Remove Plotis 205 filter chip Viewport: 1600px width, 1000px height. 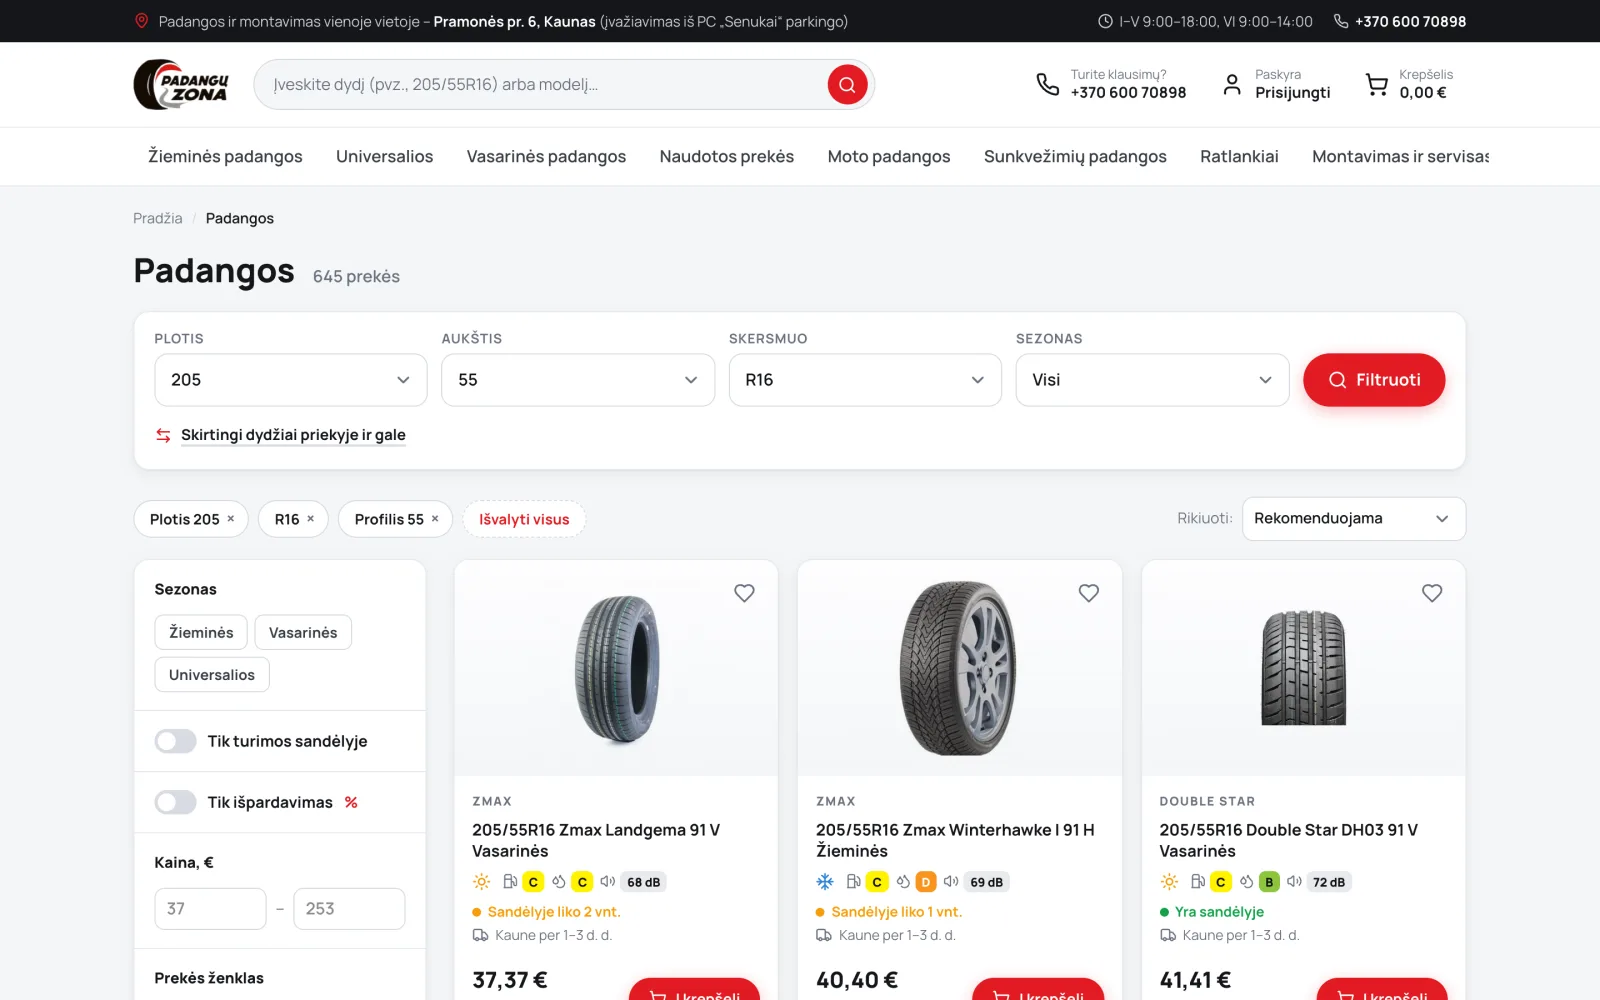(x=231, y=519)
